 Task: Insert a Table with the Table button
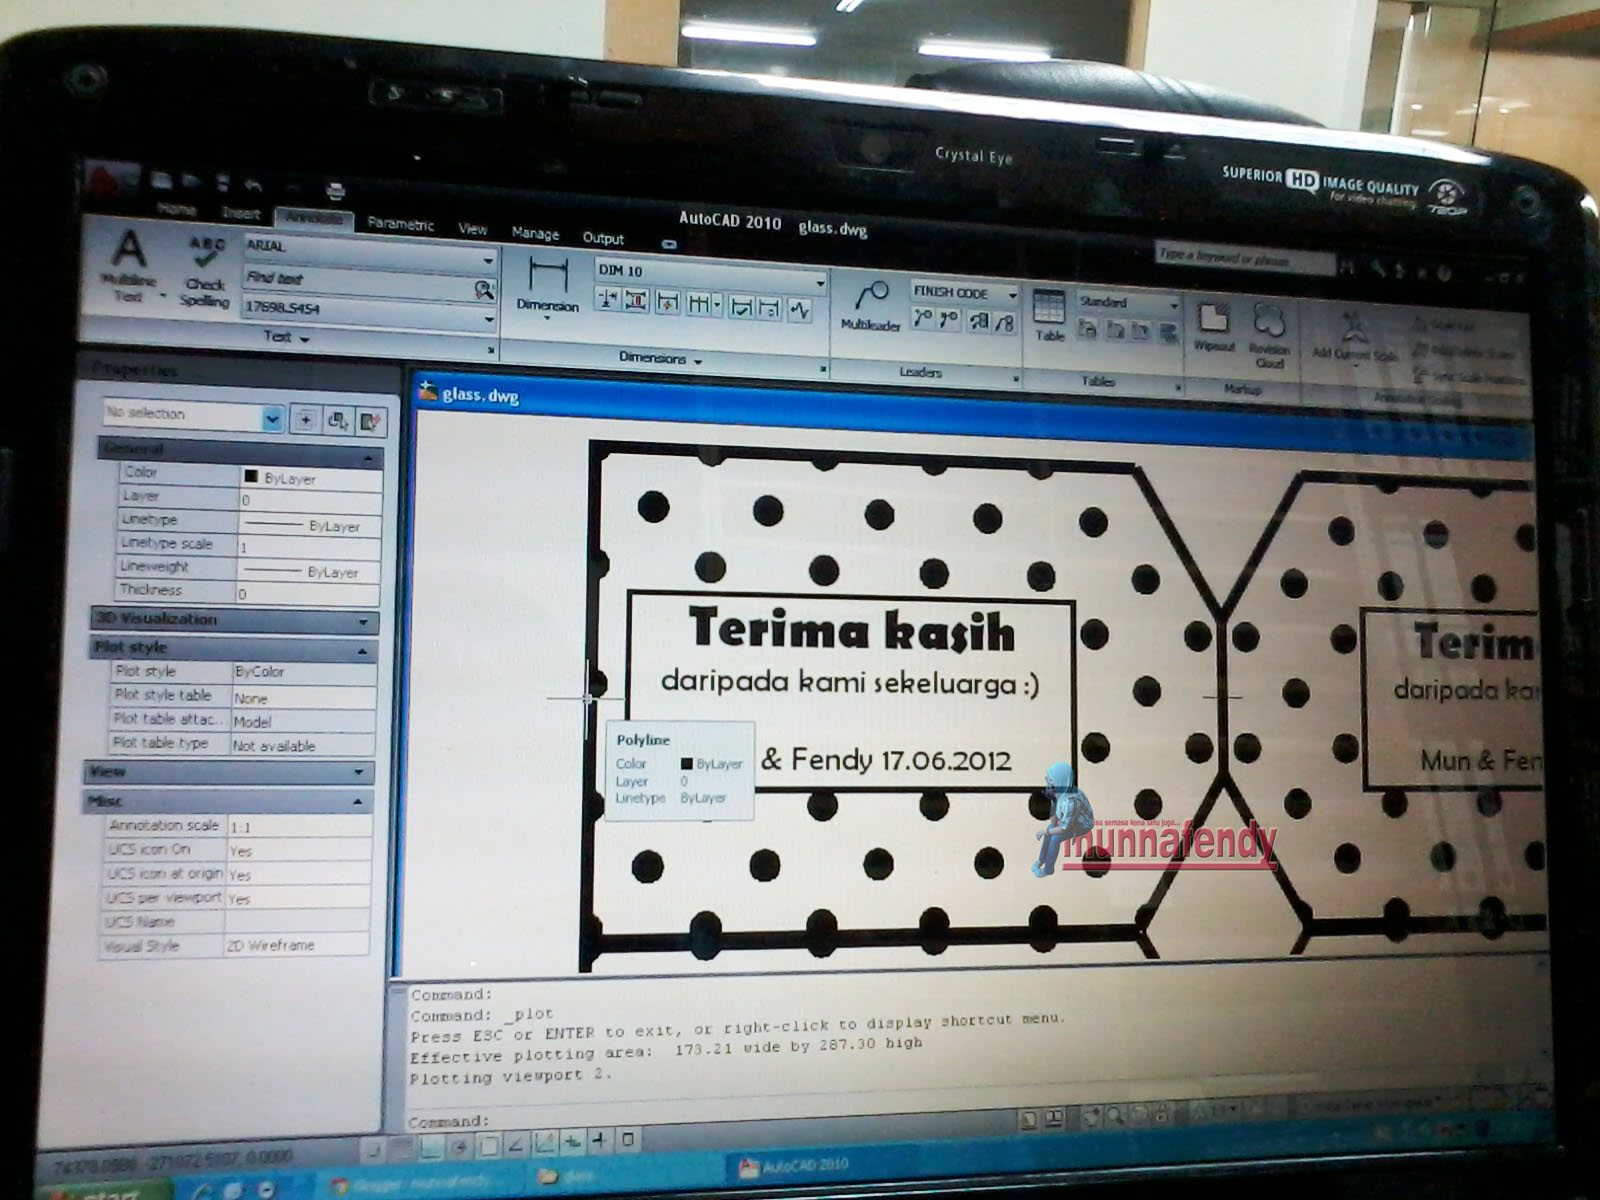pyautogui.click(x=1049, y=315)
